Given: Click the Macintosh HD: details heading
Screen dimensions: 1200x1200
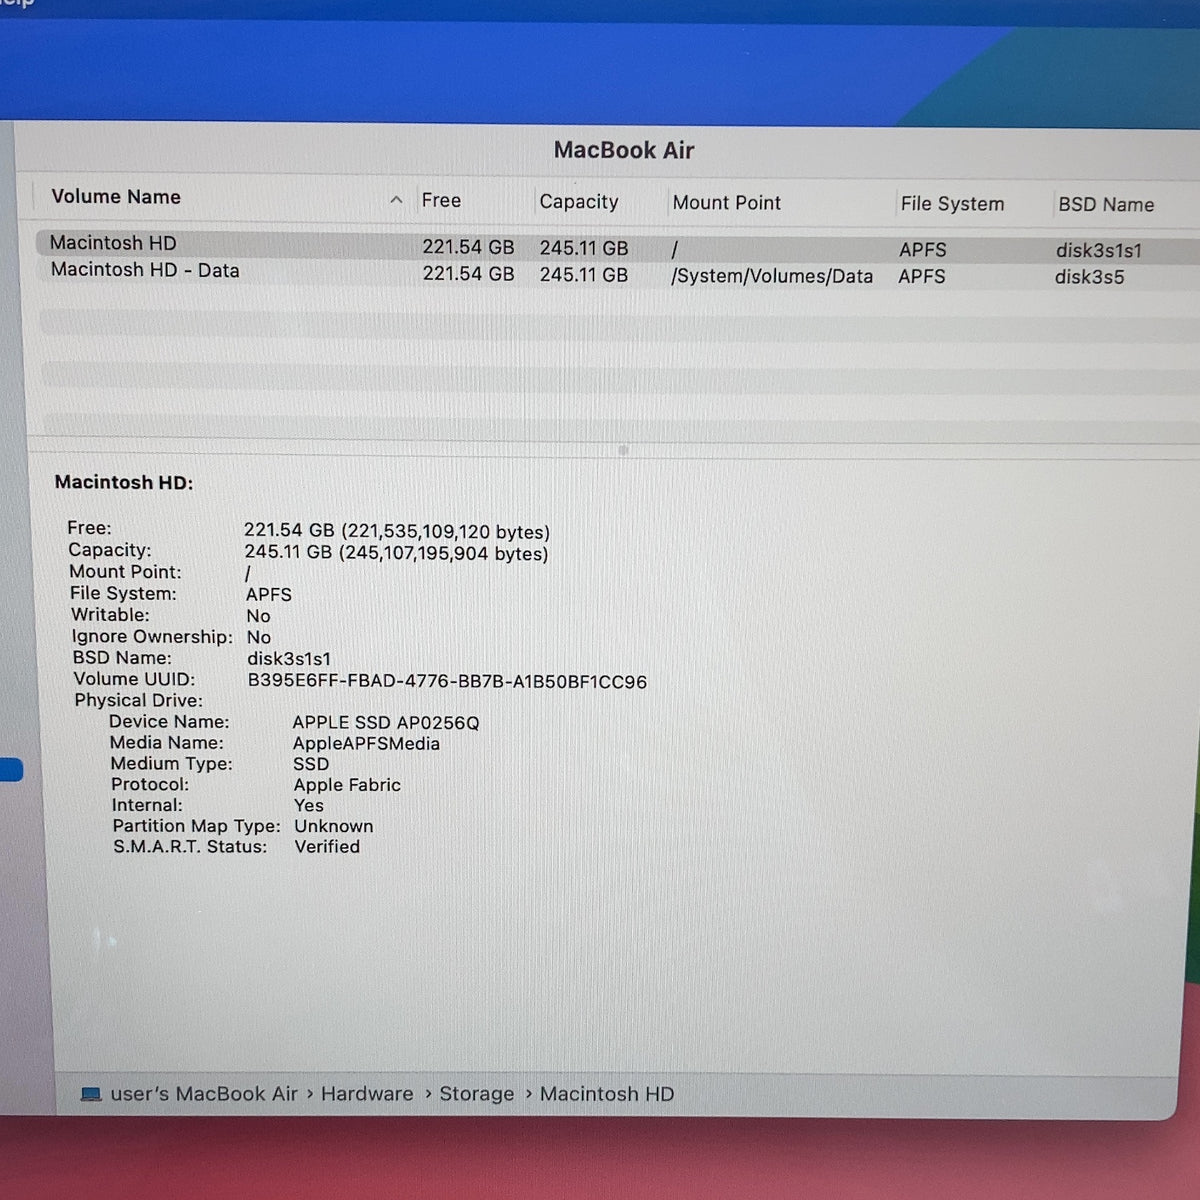Looking at the screenshot, I should coord(124,482).
